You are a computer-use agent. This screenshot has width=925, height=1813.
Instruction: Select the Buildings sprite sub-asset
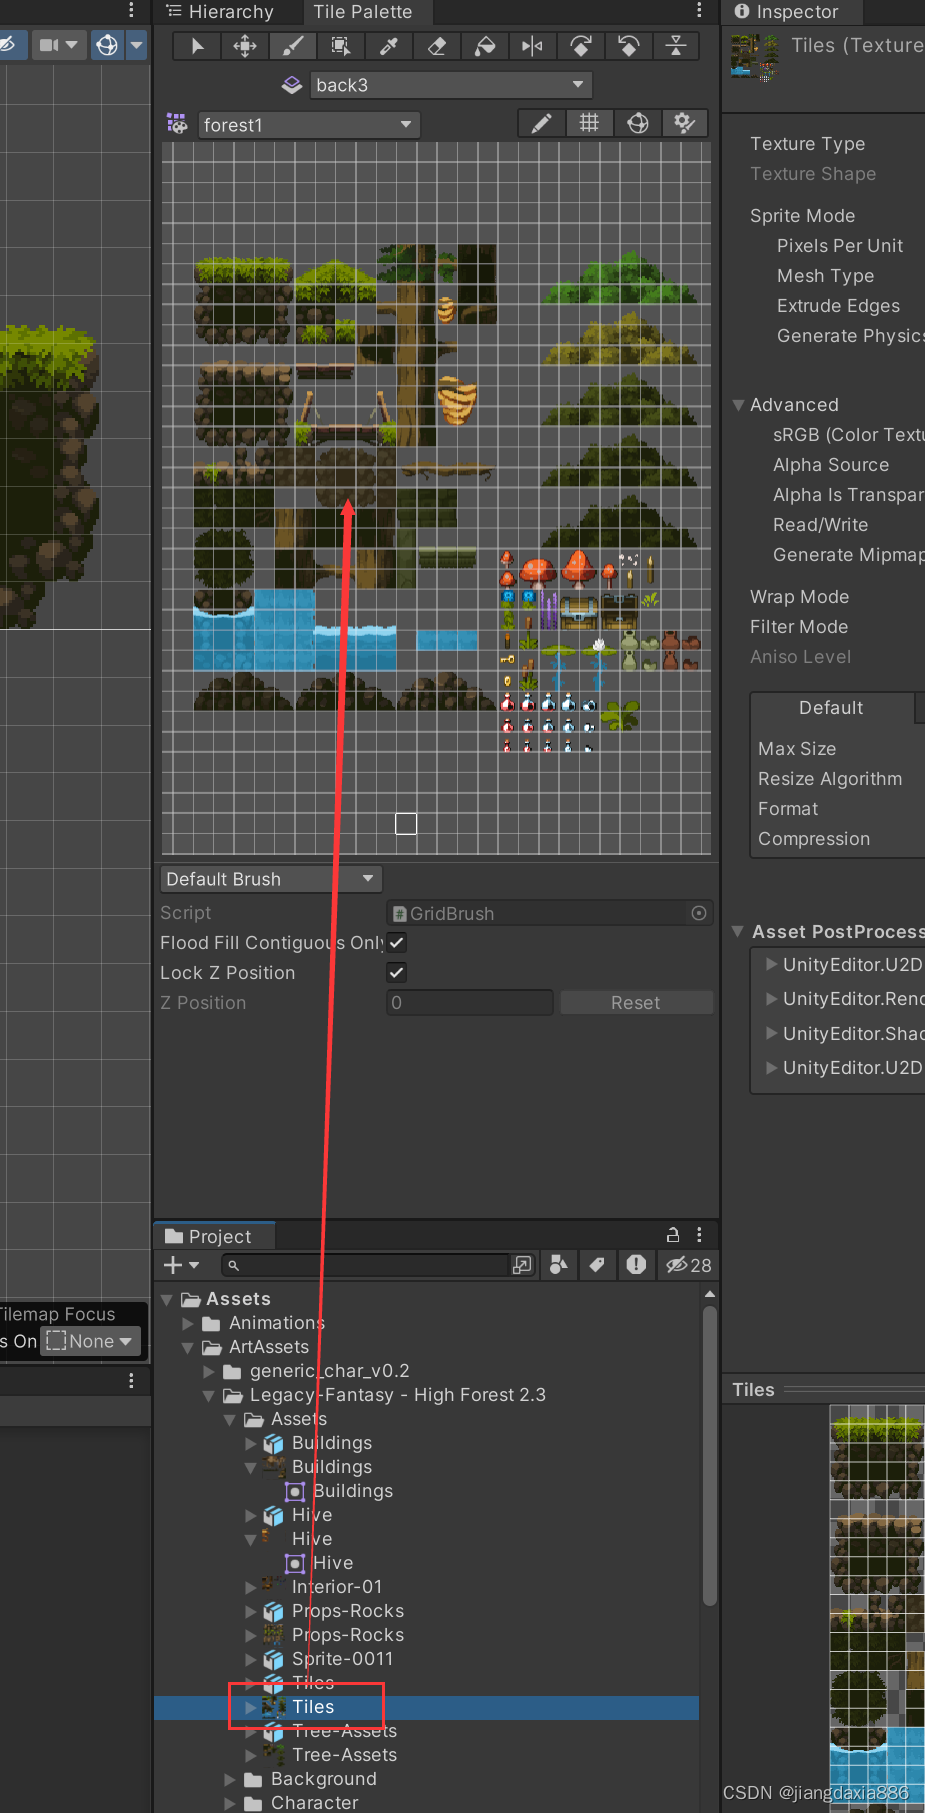(353, 1491)
